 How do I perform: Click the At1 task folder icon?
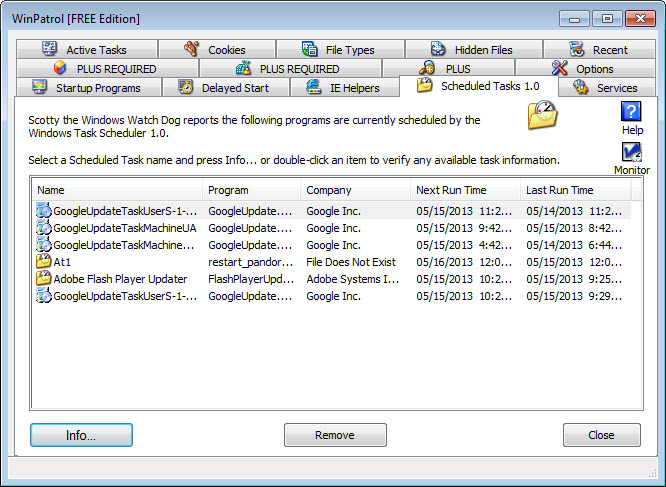pyautogui.click(x=43, y=261)
